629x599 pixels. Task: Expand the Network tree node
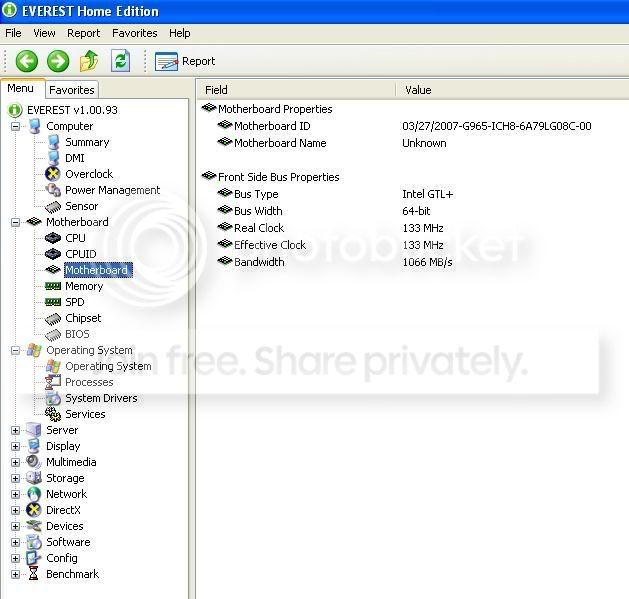[15, 494]
